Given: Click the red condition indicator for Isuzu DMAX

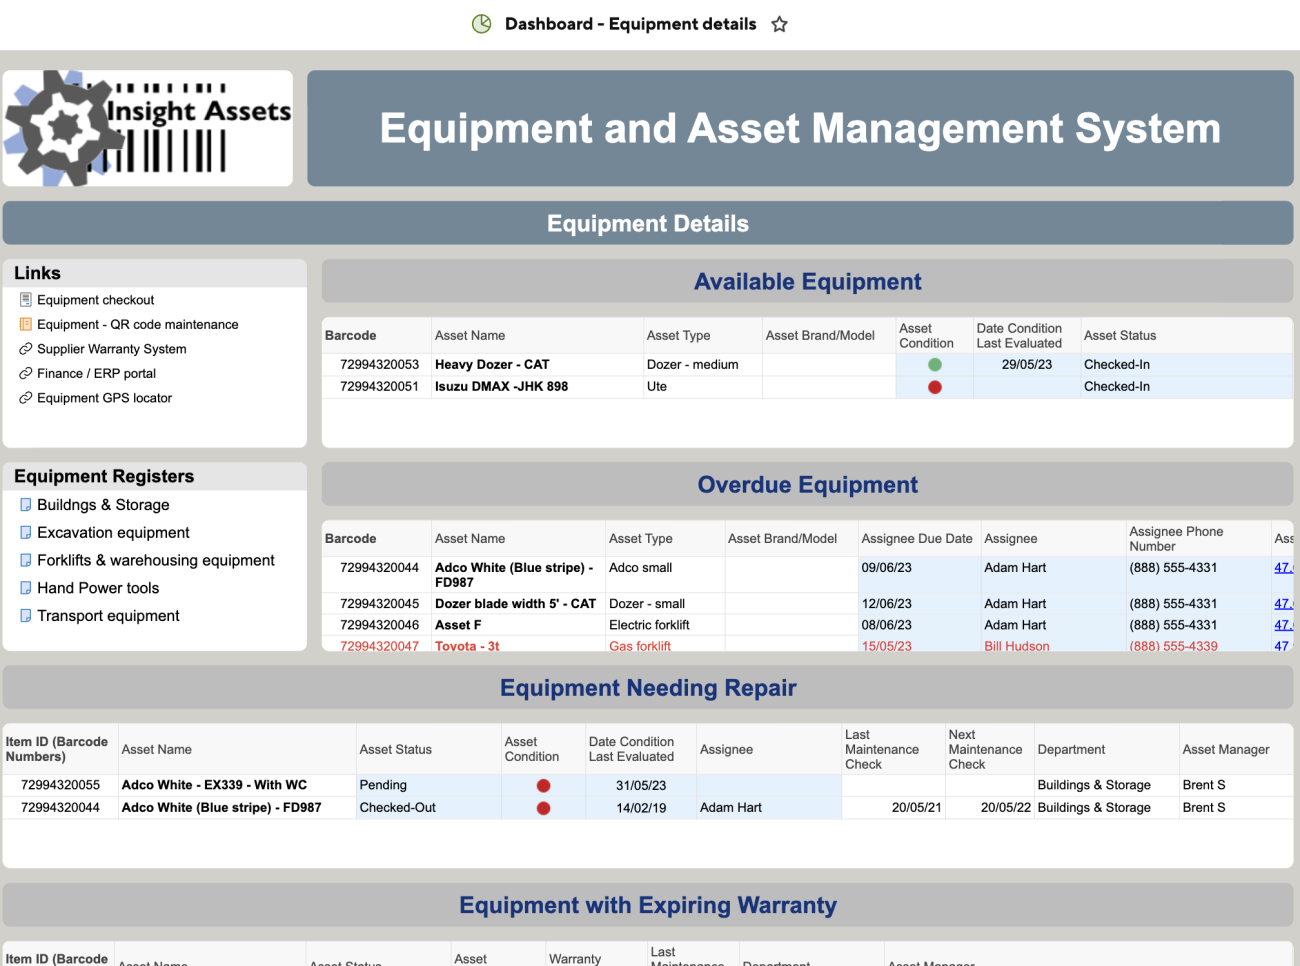Looking at the screenshot, I should pos(934,386).
